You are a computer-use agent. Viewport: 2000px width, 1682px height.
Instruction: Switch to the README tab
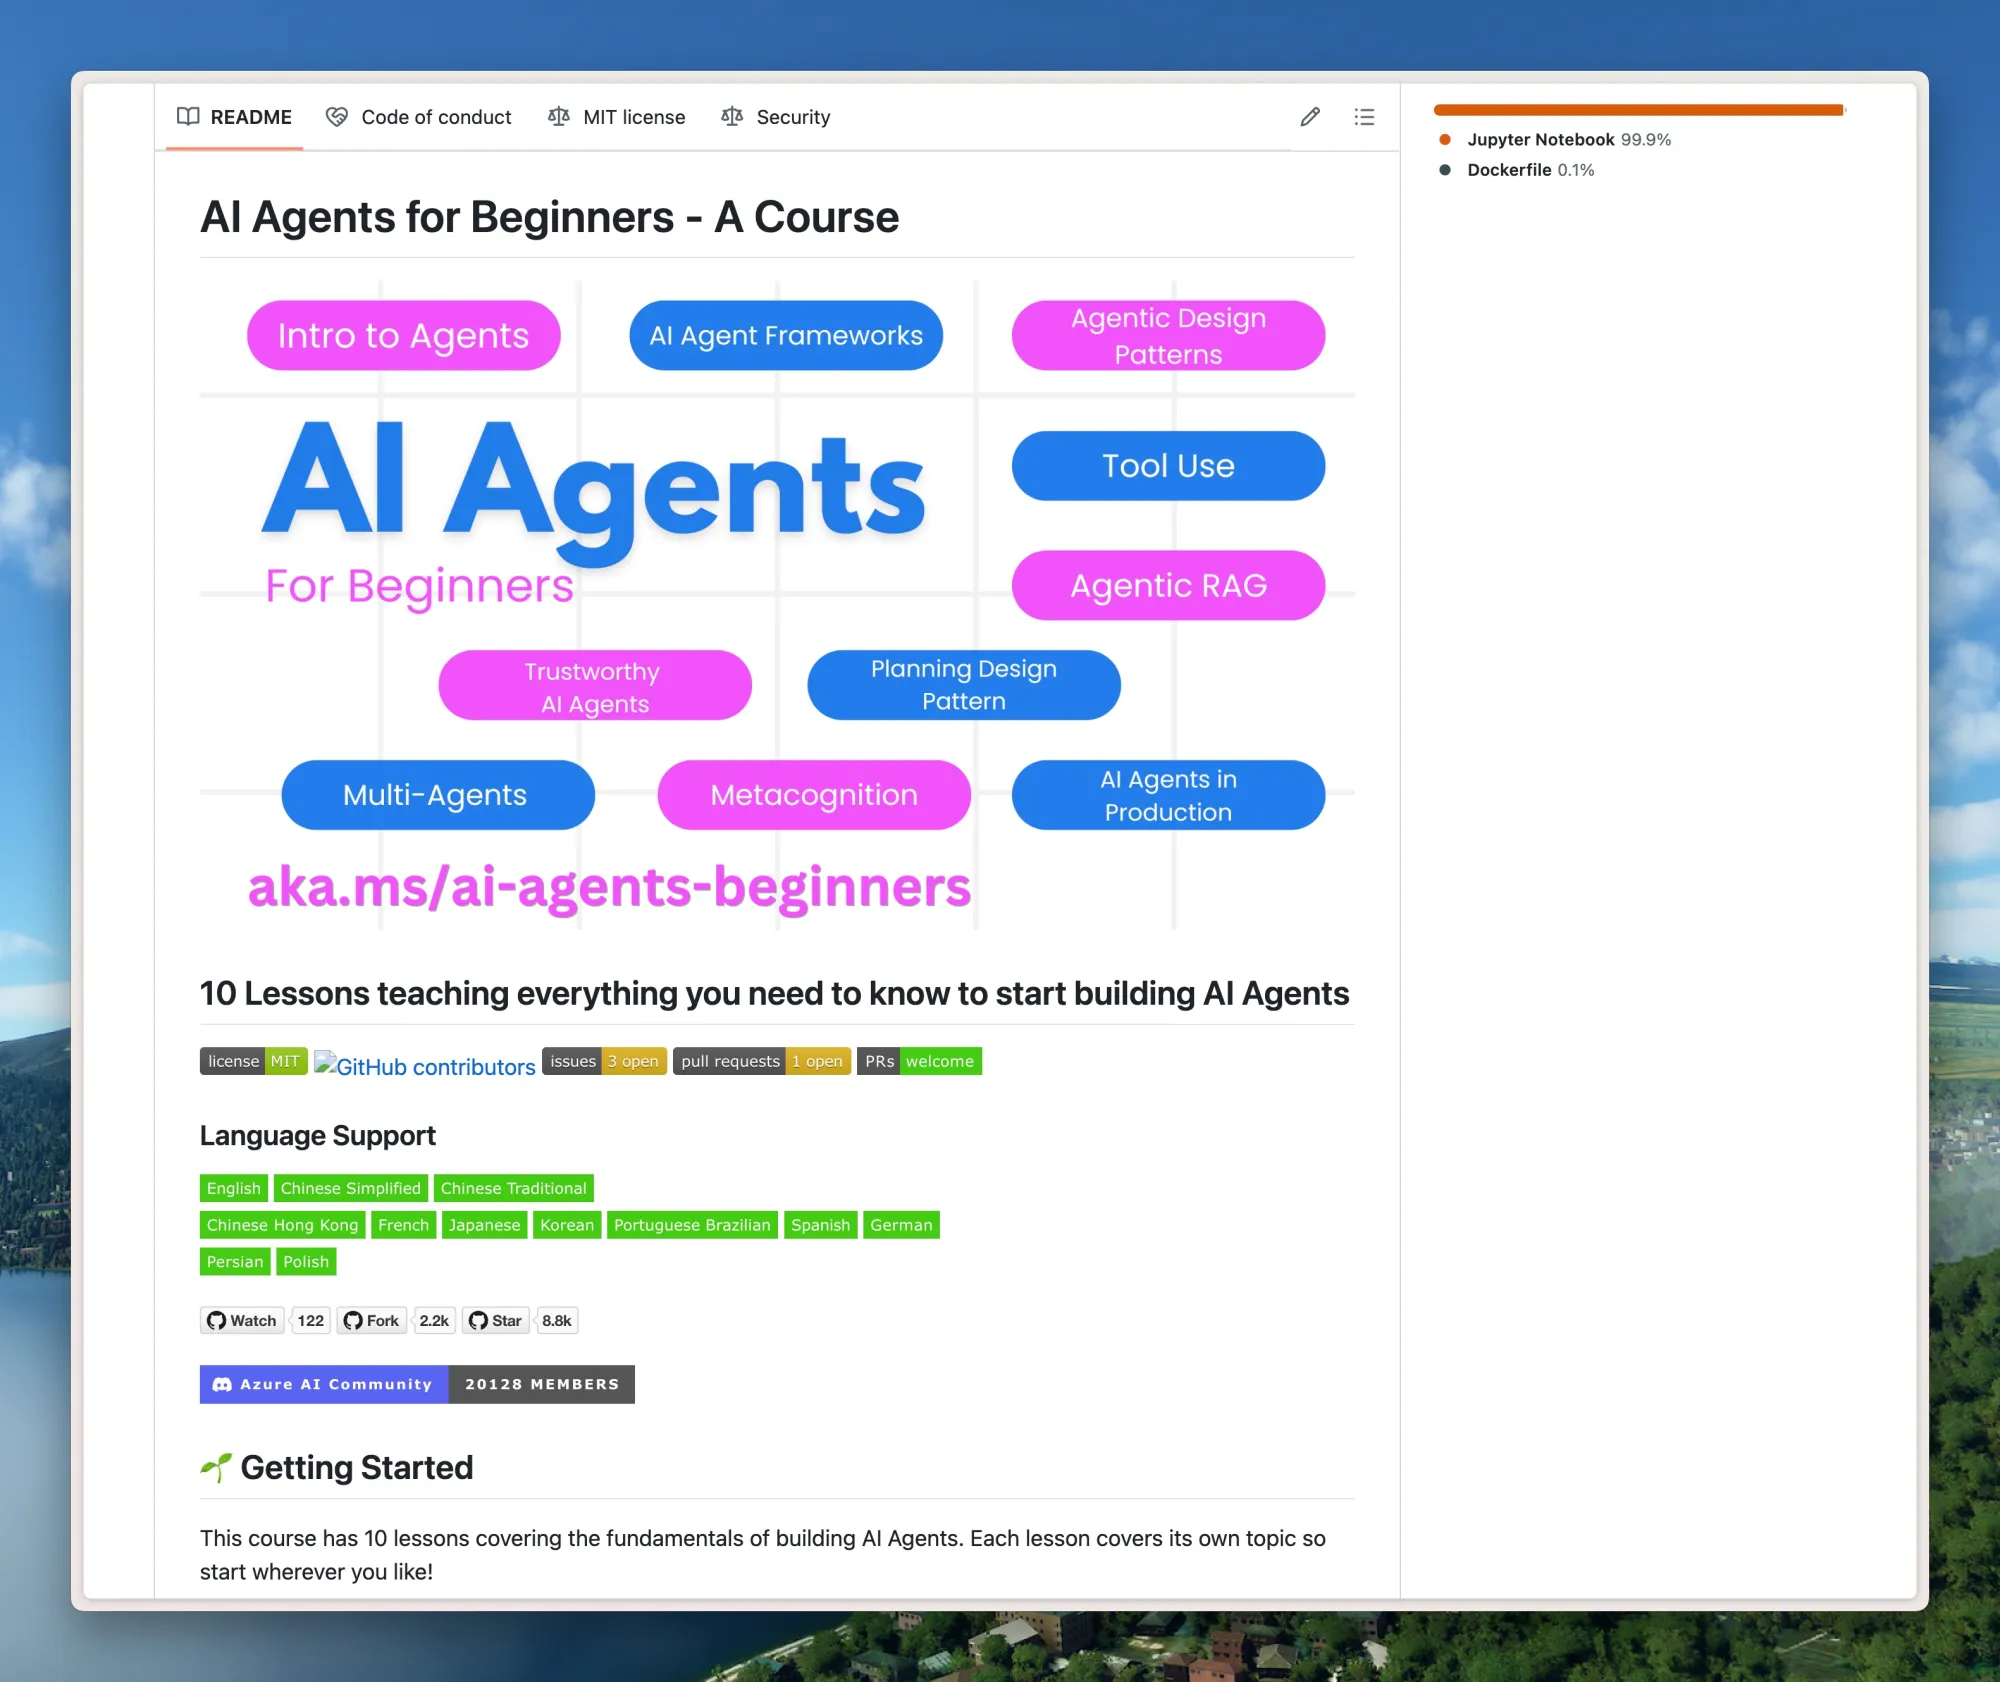[234, 117]
